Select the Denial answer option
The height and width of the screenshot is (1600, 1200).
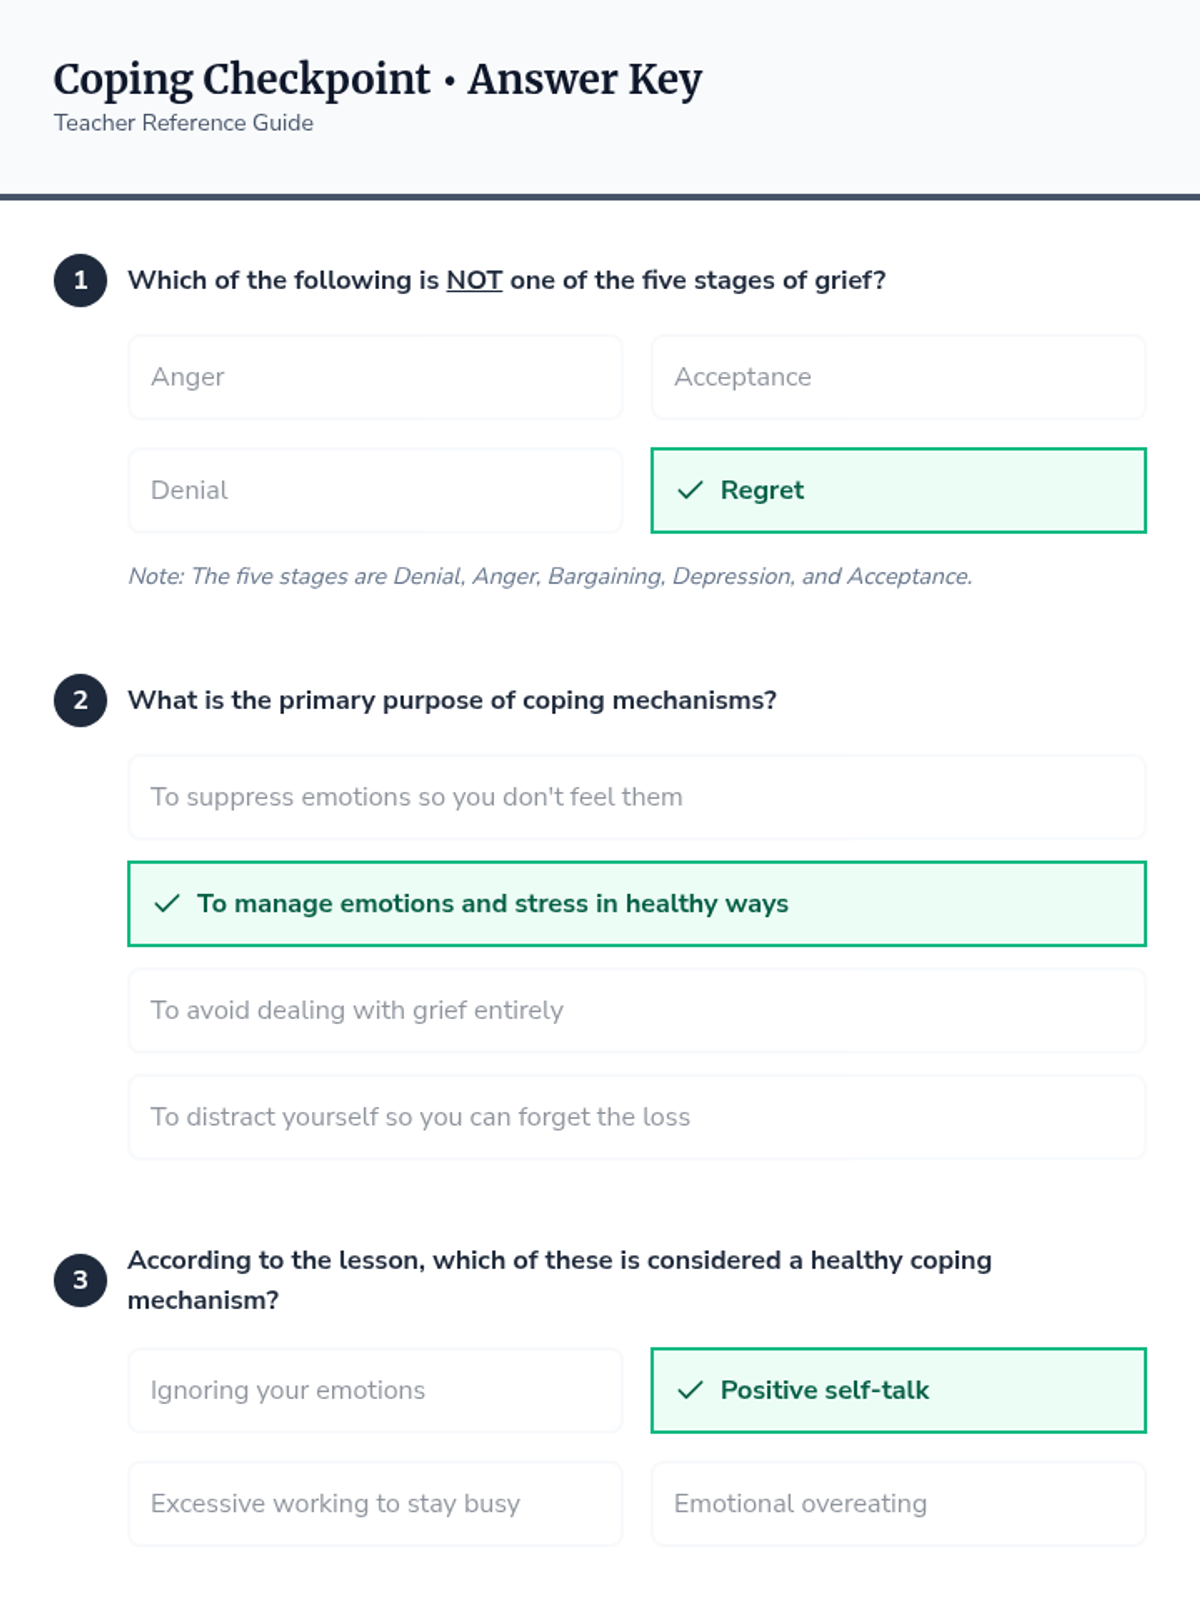pos(375,490)
